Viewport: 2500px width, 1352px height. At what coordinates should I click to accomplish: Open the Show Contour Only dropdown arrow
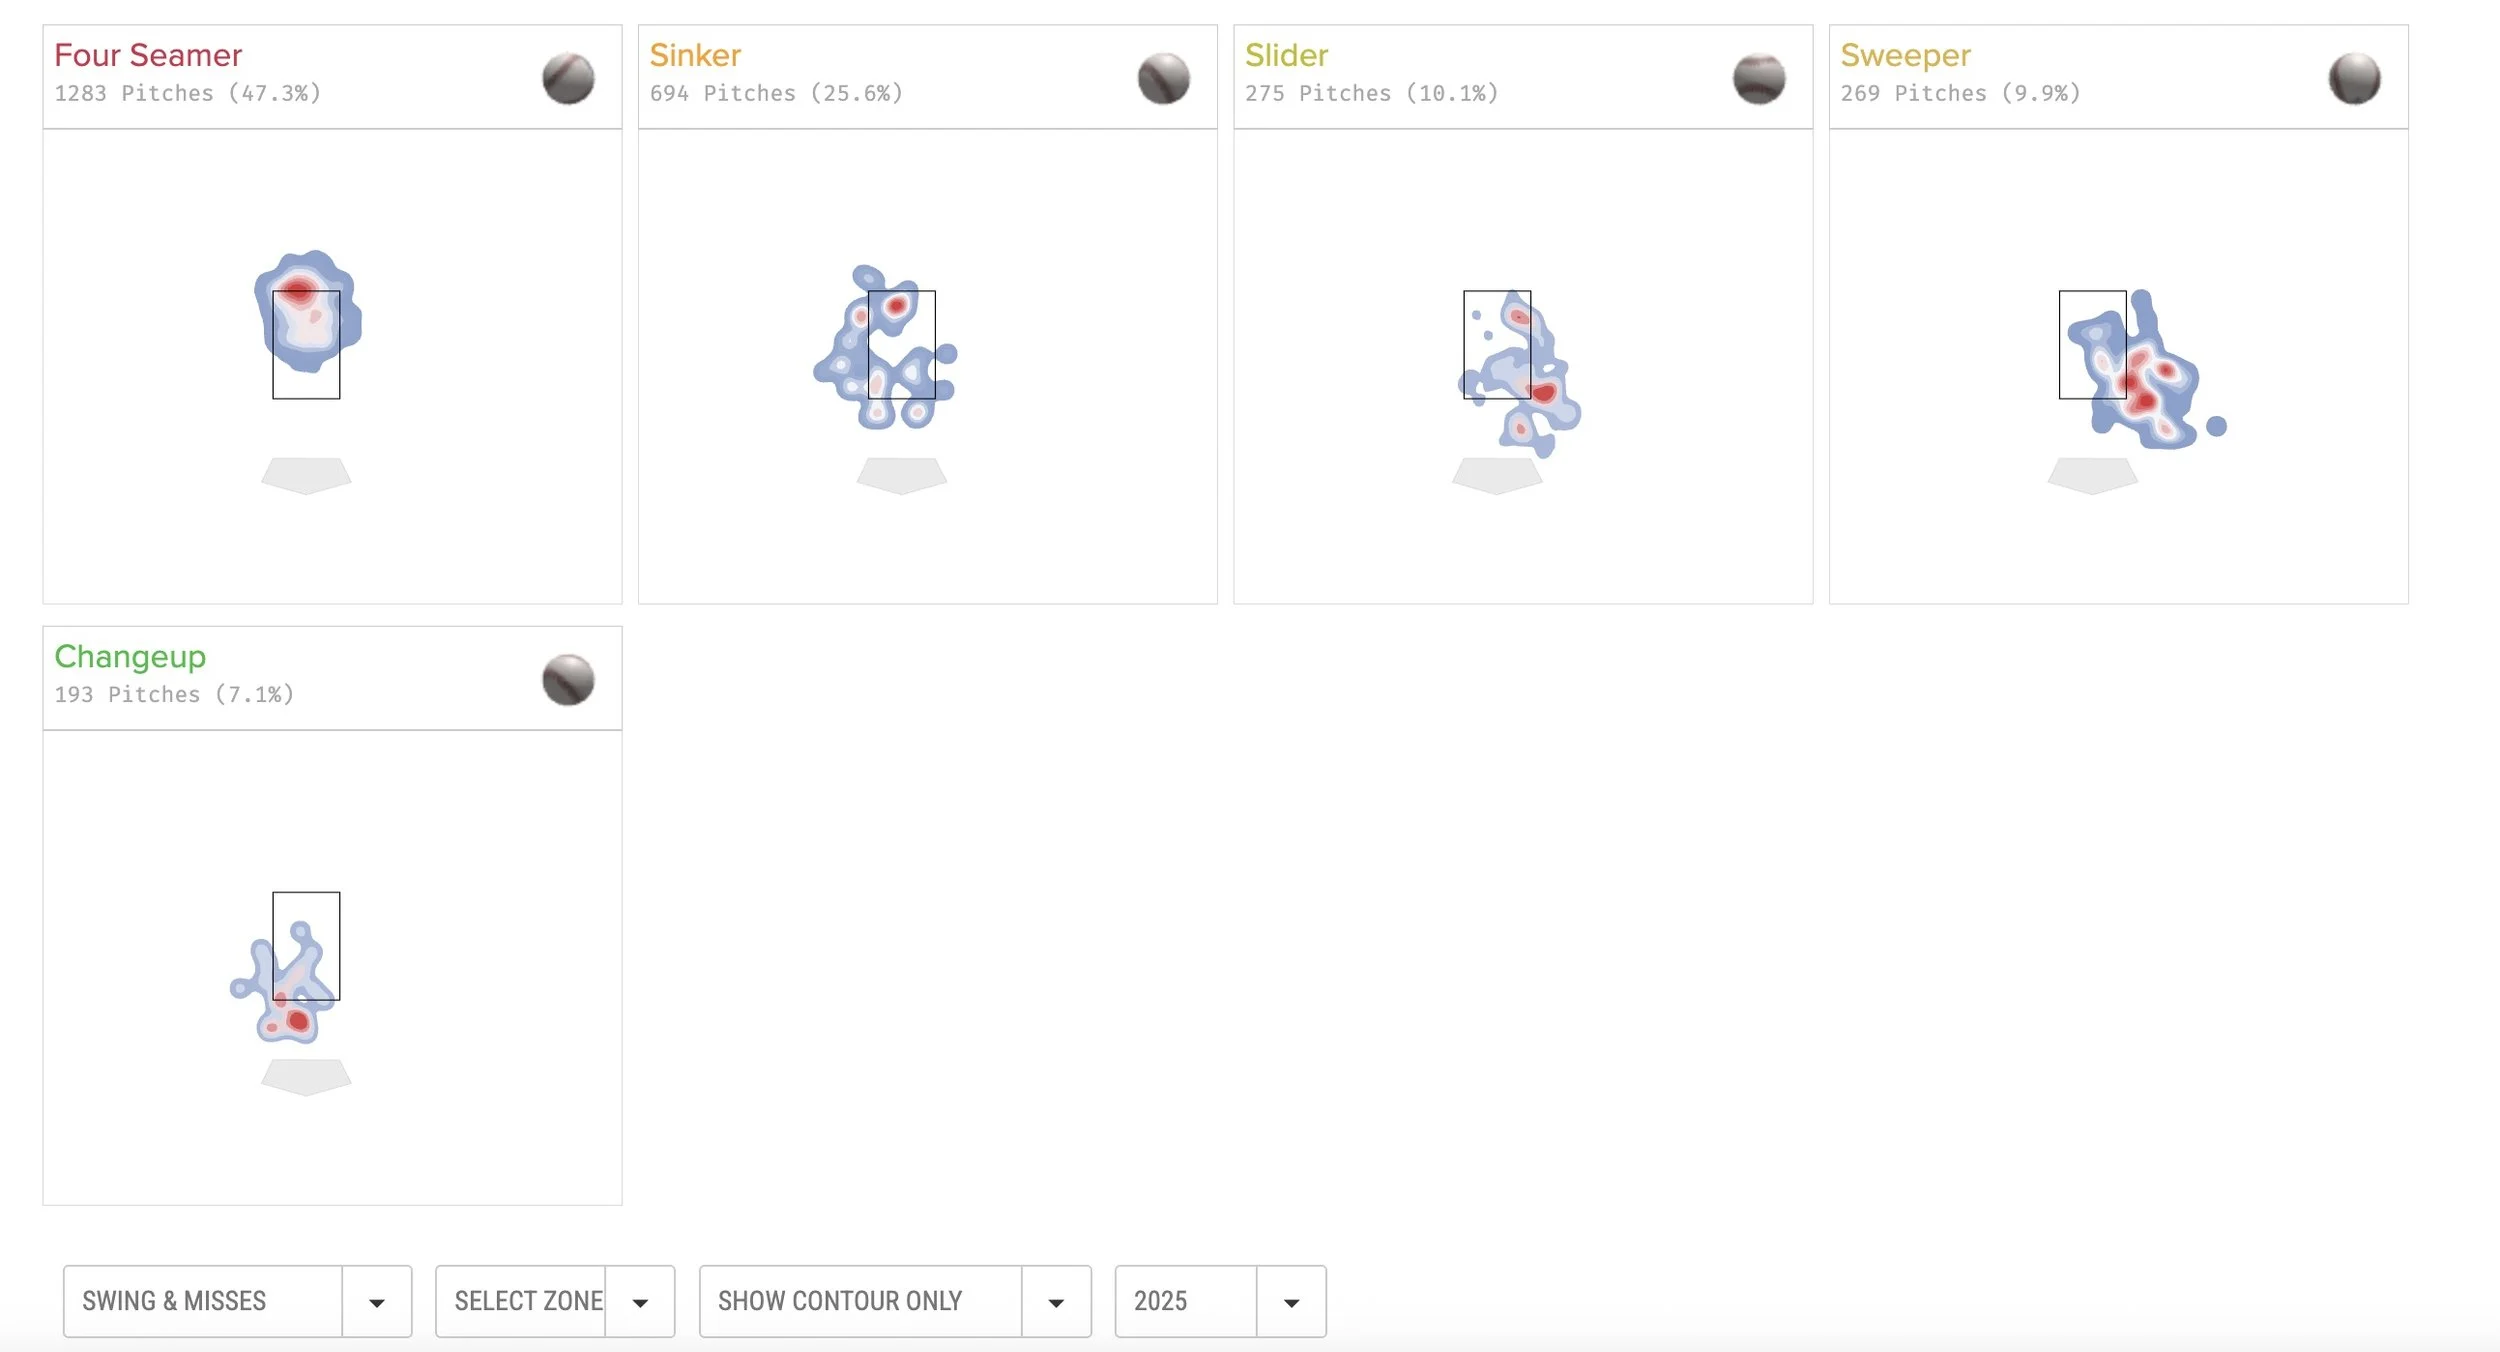pyautogui.click(x=1056, y=1302)
